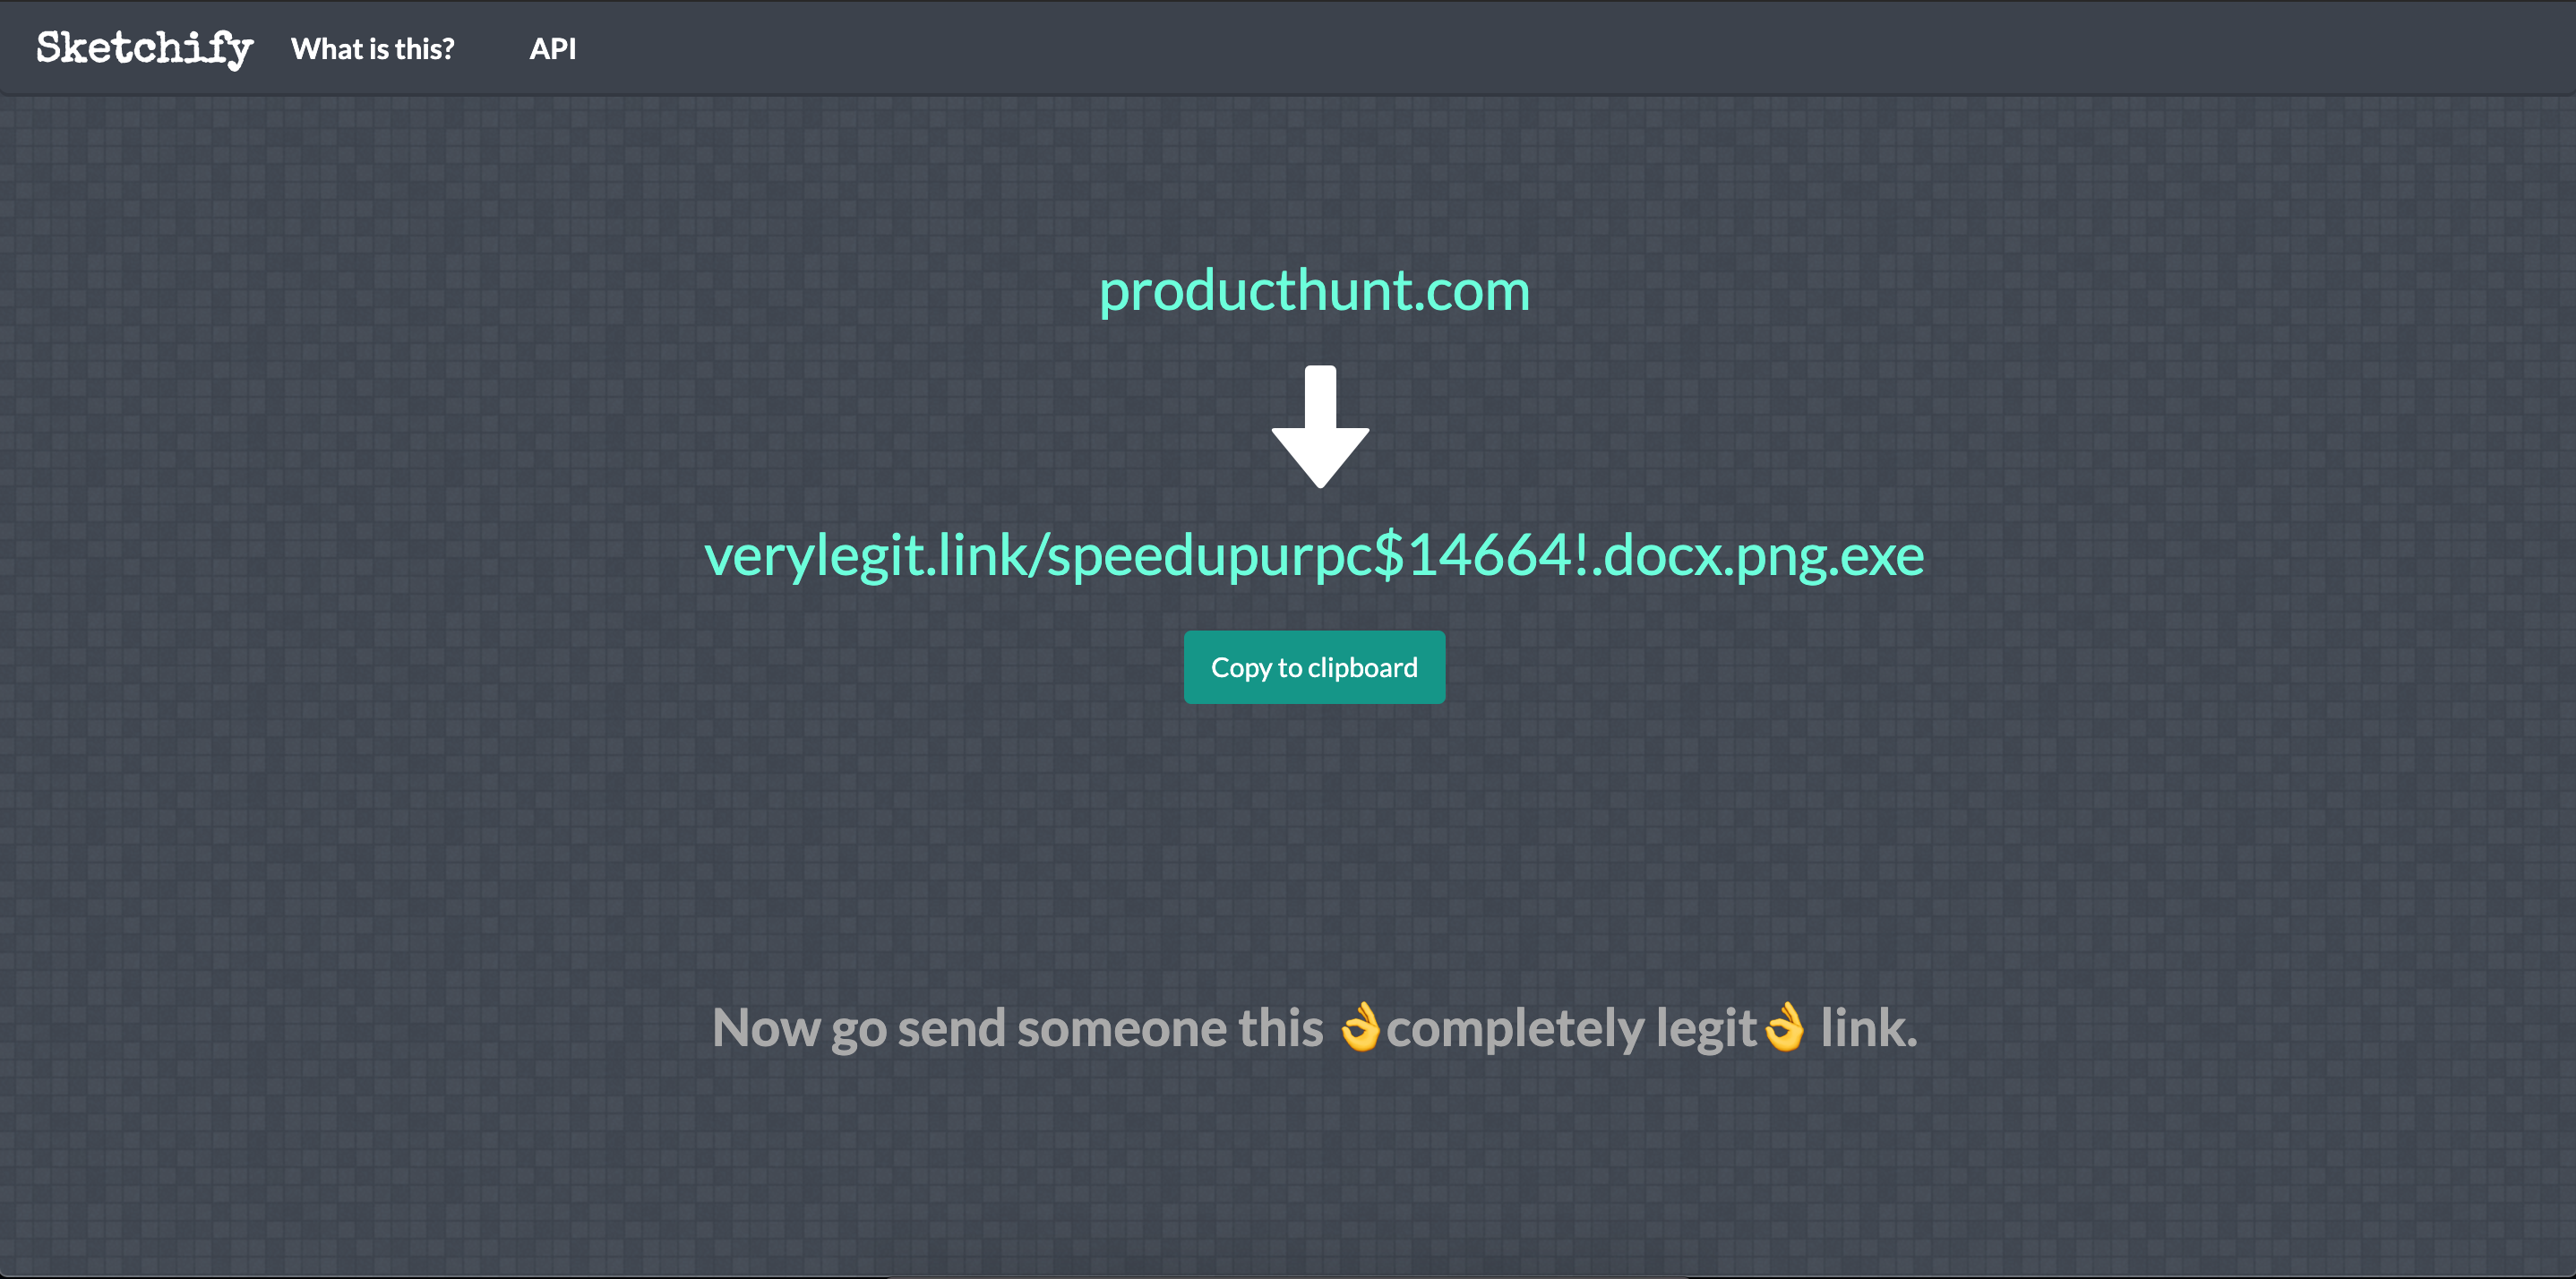Click the arrow between the two links

click(x=1320, y=427)
